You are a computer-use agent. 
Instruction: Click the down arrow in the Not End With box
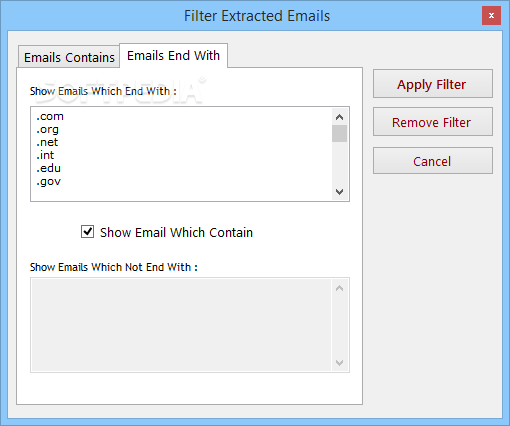(x=339, y=363)
